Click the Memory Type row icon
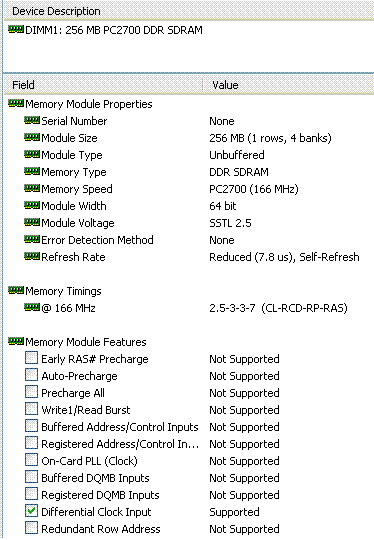 coord(32,172)
